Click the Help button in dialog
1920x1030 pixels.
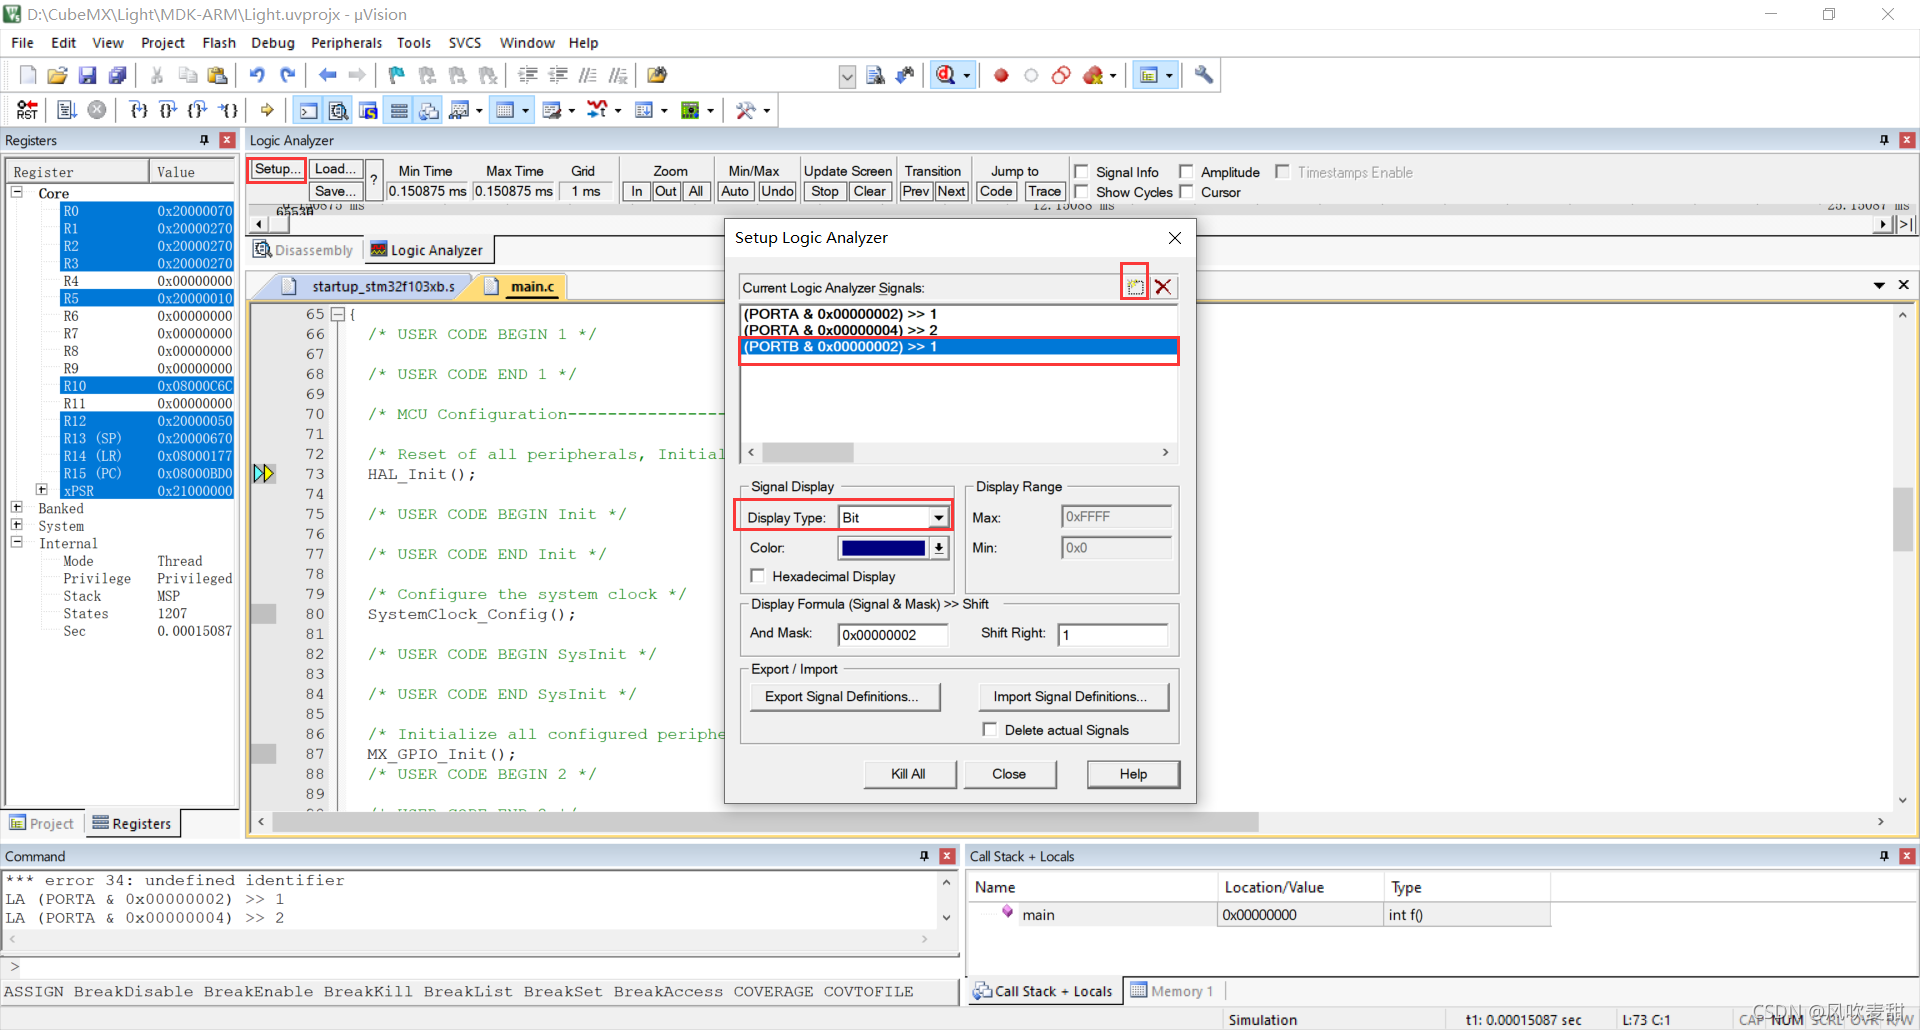pos(1133,774)
